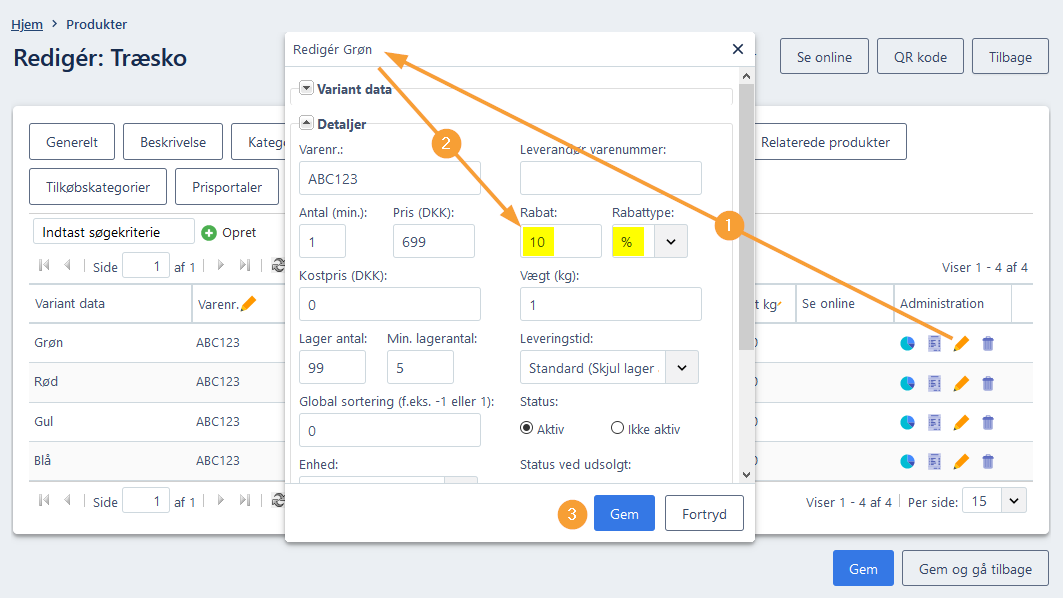Collapse the Detaljer section

pyautogui.click(x=306, y=123)
